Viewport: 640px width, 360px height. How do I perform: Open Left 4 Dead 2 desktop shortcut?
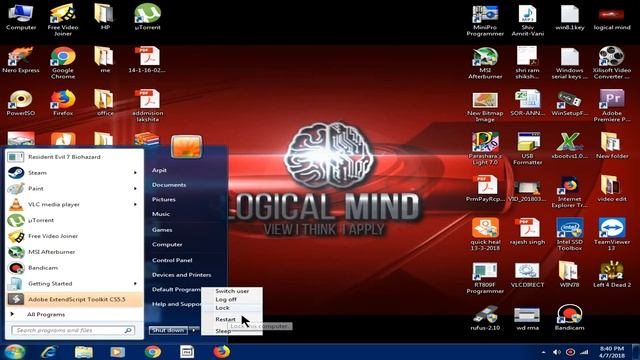click(x=611, y=274)
